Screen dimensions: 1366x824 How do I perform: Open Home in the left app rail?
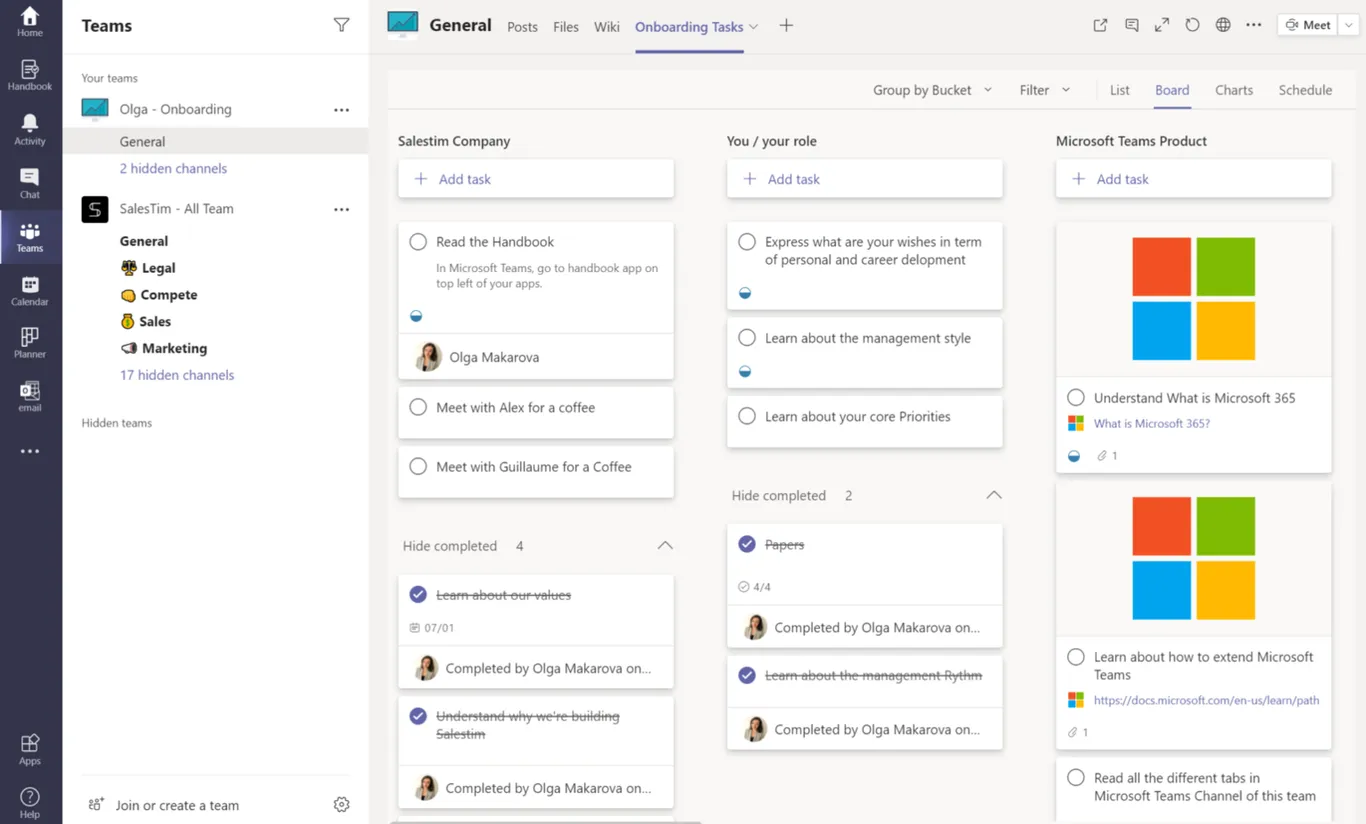pos(30,21)
